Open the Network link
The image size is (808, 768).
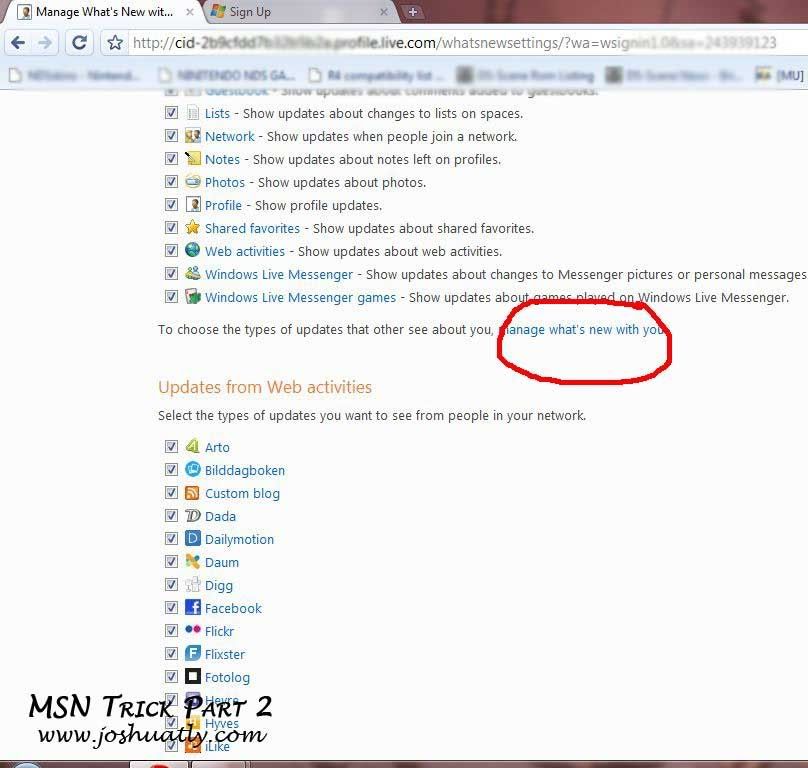[x=230, y=137]
